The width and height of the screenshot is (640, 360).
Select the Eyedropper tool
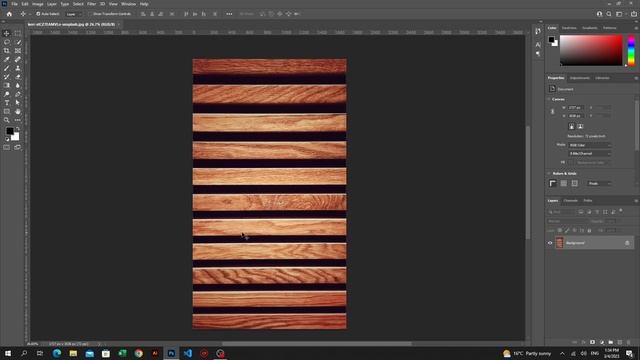point(7,60)
